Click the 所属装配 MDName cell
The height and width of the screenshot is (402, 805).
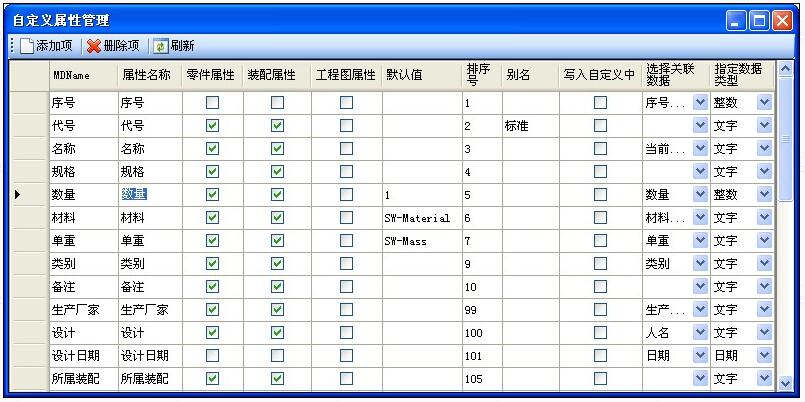(x=83, y=378)
